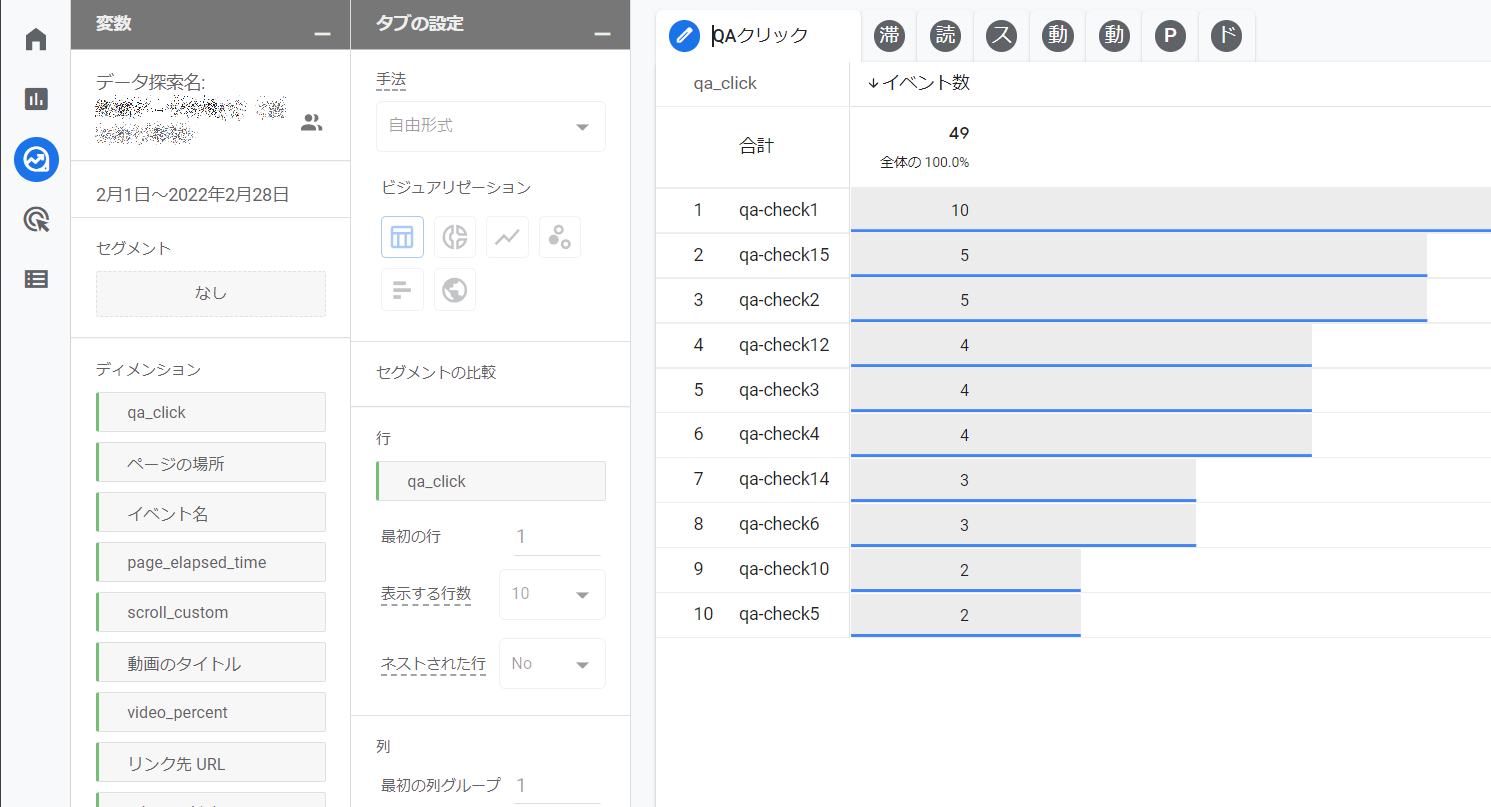Click the date range 2月1日～2022年2月28日
The width and height of the screenshot is (1491, 807).
[x=193, y=194]
